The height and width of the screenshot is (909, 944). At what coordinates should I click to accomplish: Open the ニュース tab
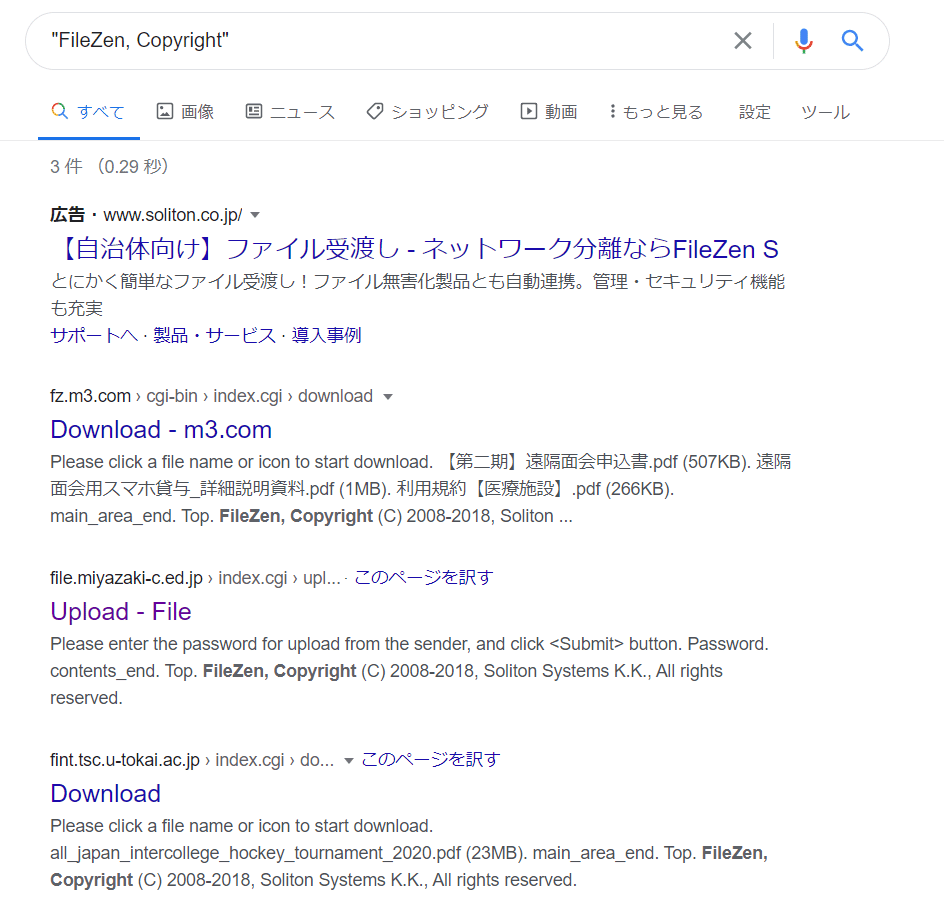click(x=290, y=112)
